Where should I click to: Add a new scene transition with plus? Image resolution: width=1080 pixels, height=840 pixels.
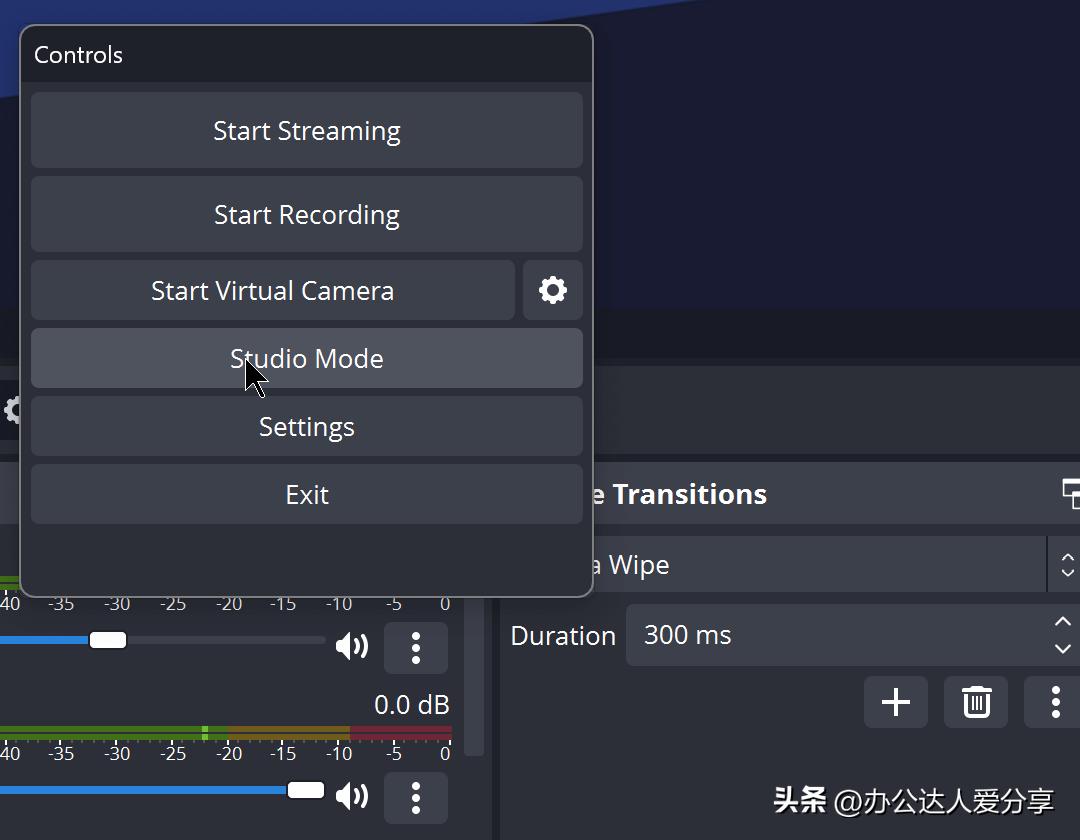pos(895,702)
